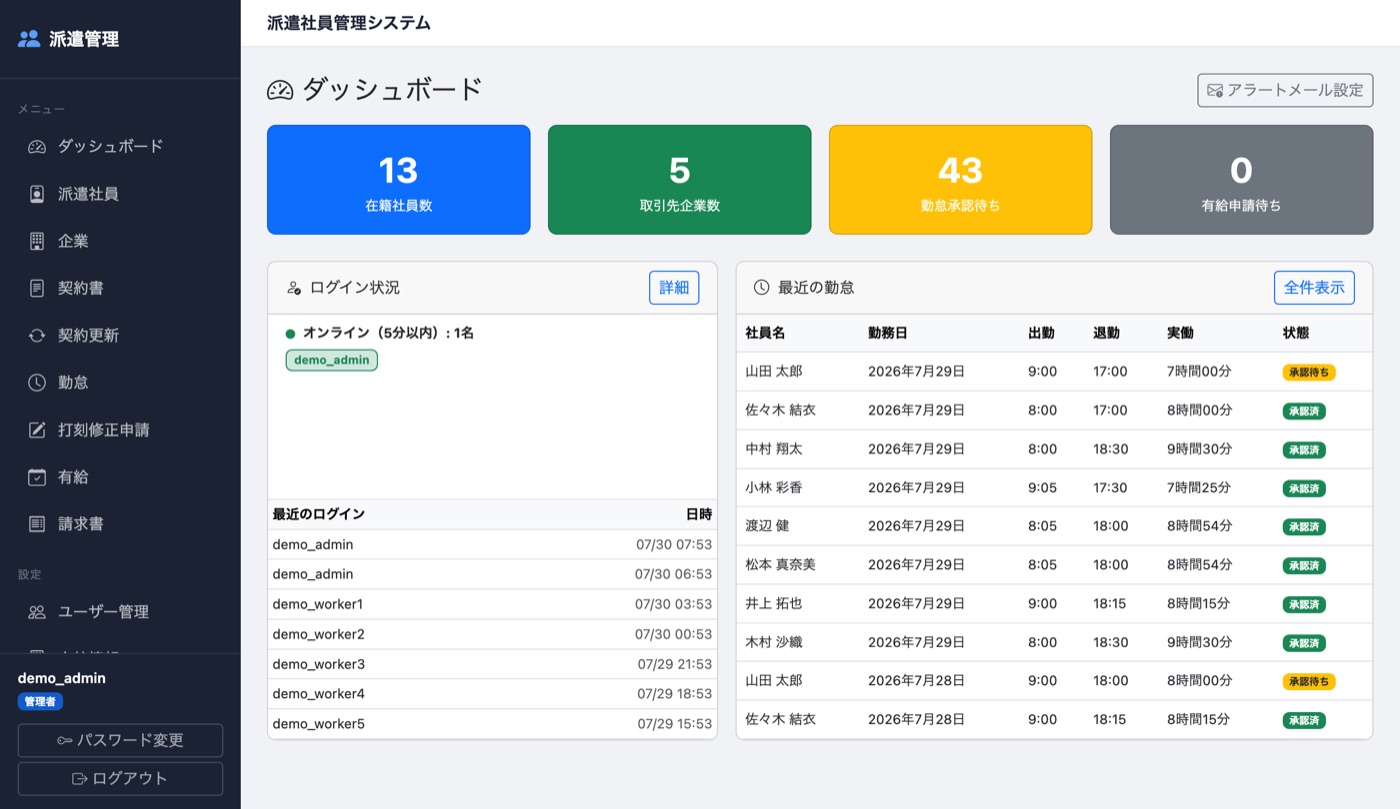Click the 打刻修正申請 pencil edit icon

[37, 430]
